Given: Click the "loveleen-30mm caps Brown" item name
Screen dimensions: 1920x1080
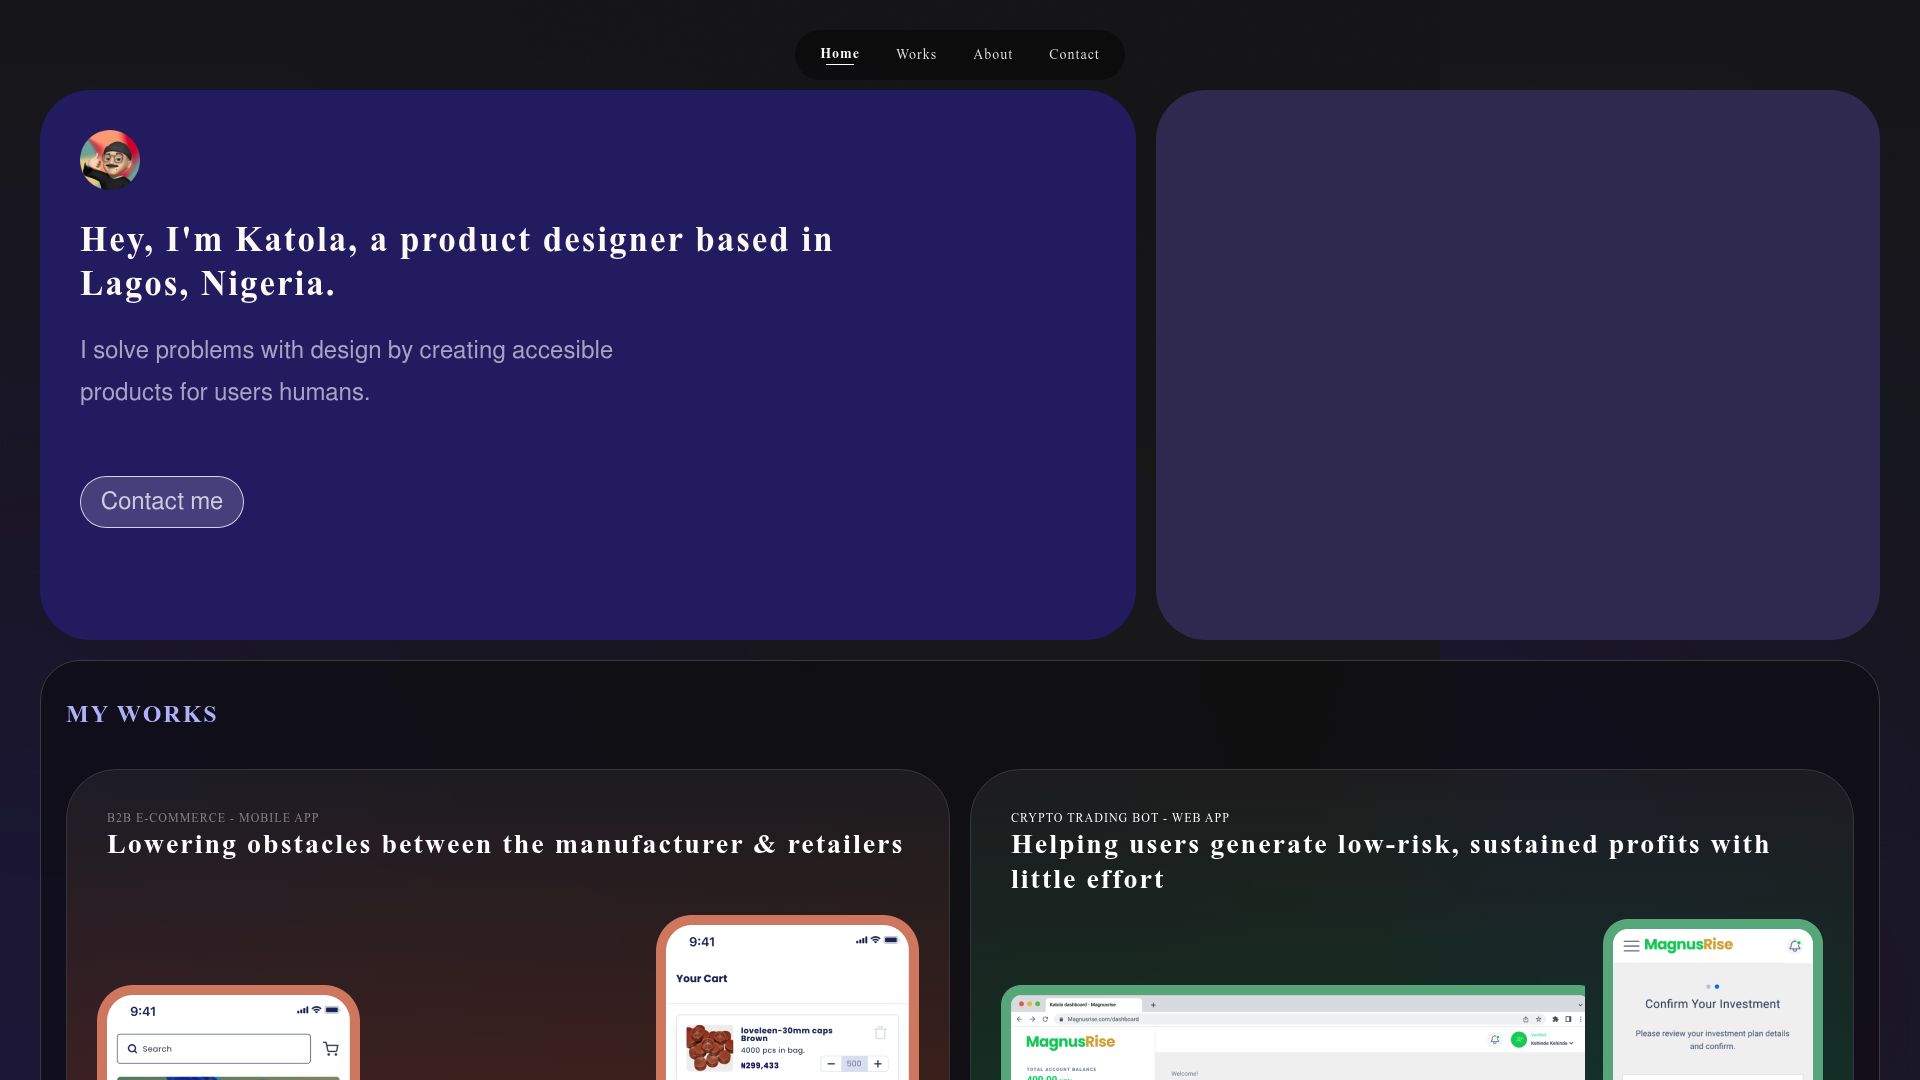Looking at the screenshot, I should pos(787,1034).
